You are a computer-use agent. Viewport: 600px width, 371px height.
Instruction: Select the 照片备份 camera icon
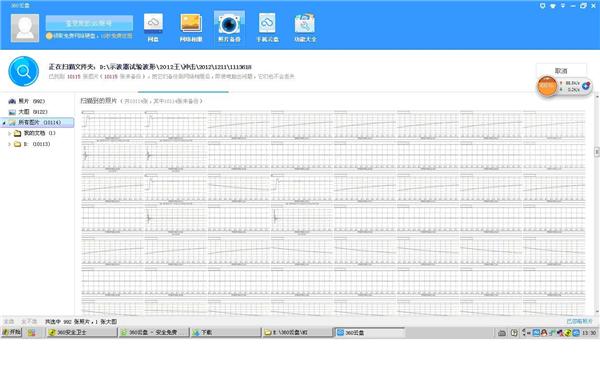coord(229,28)
